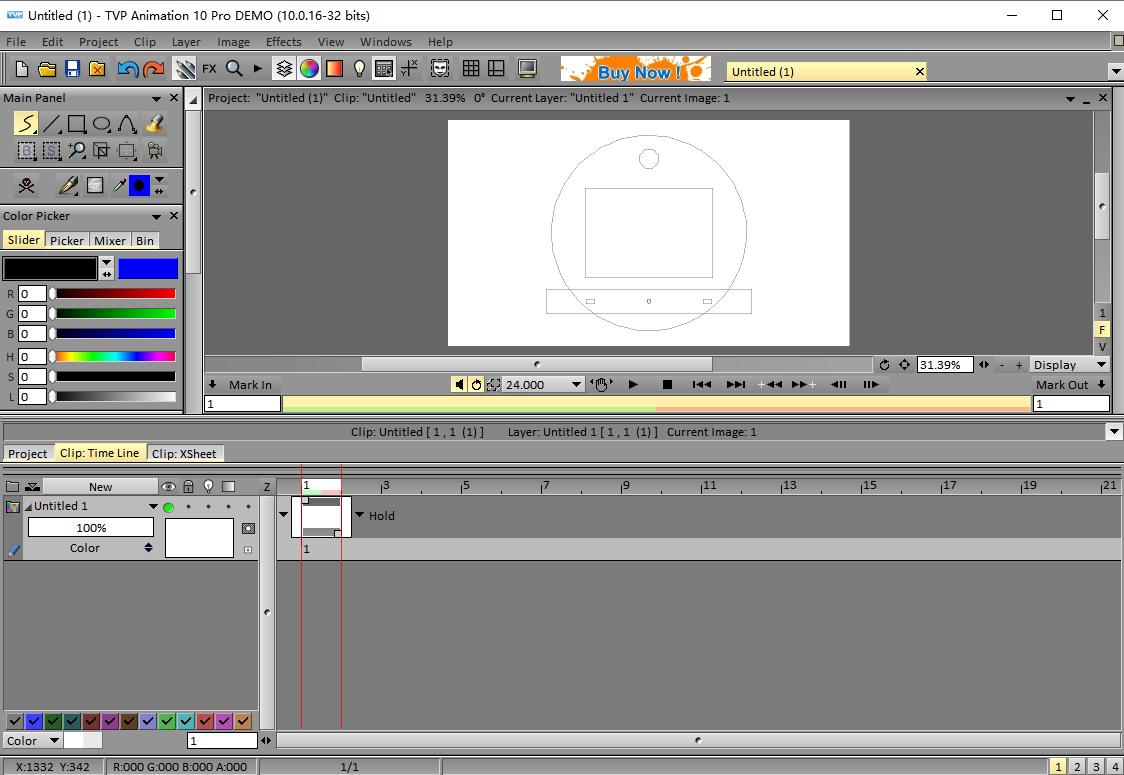Toggle the blue checkmark color group
The image size is (1124, 775).
[34, 721]
